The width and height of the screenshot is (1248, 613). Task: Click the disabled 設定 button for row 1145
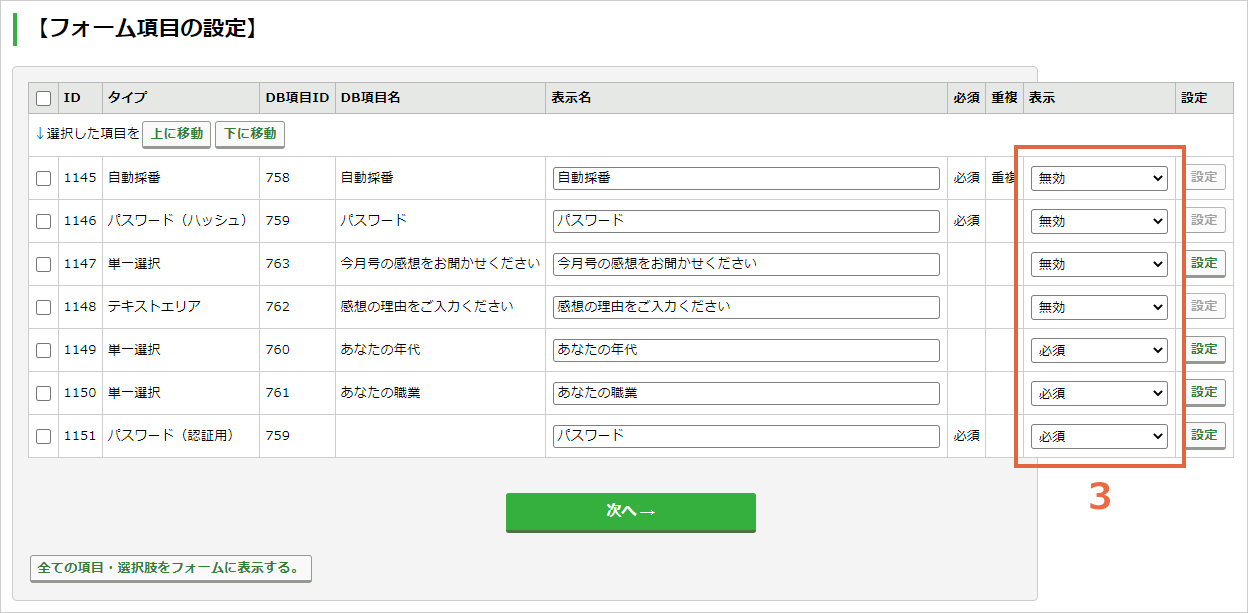[1205, 178]
